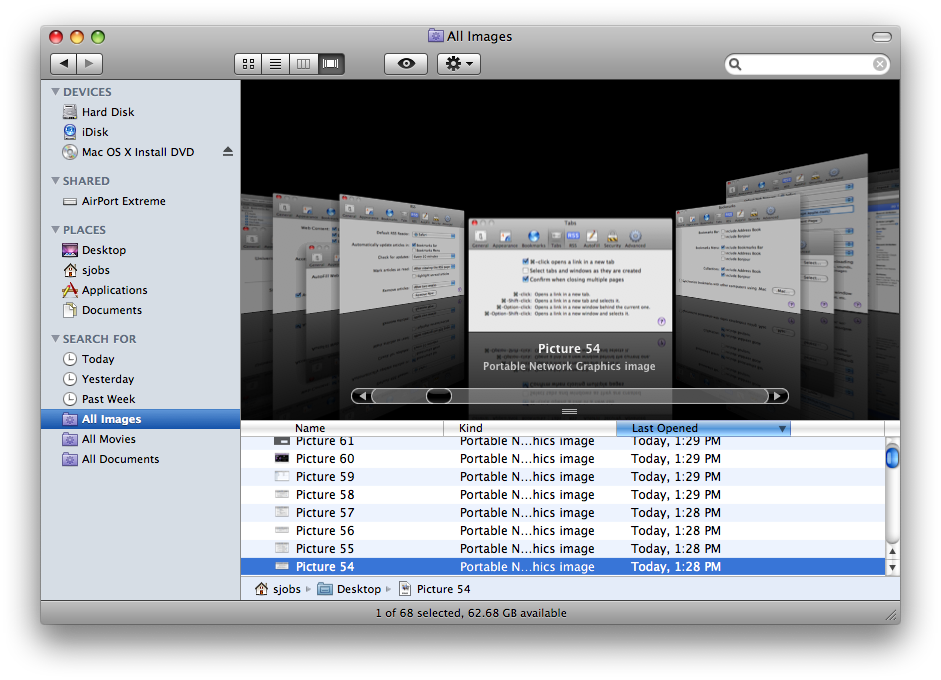Viewport: 941px width, 680px height.
Task: Collapse the SEARCH FOR section
Action: [x=55, y=339]
